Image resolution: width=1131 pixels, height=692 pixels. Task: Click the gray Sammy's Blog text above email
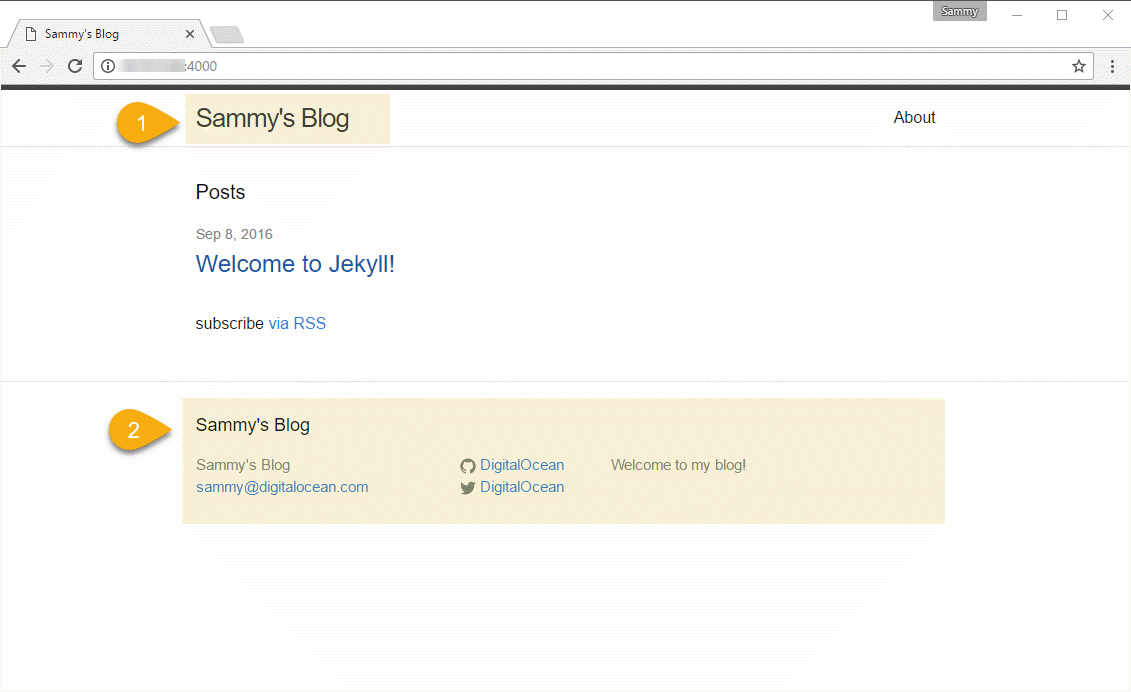[243, 465]
